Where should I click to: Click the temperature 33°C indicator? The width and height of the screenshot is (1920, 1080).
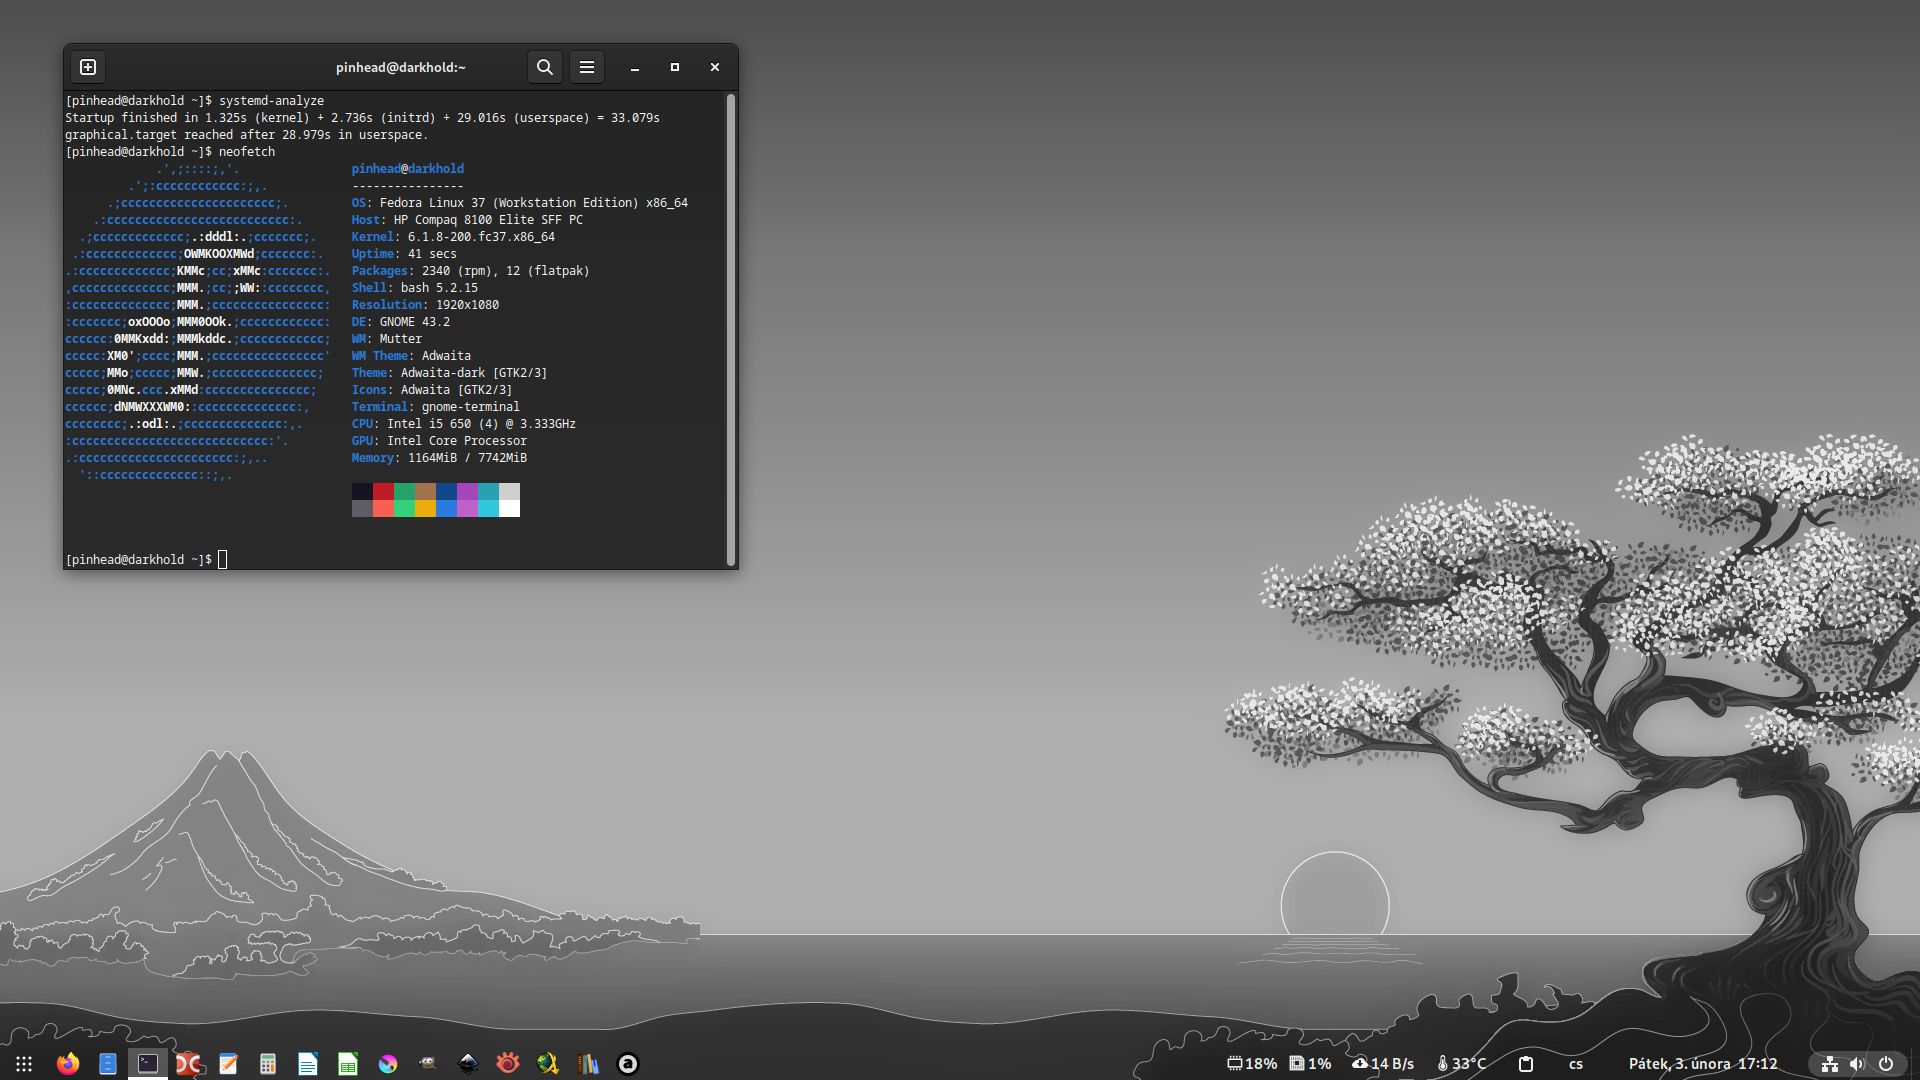[1461, 1064]
